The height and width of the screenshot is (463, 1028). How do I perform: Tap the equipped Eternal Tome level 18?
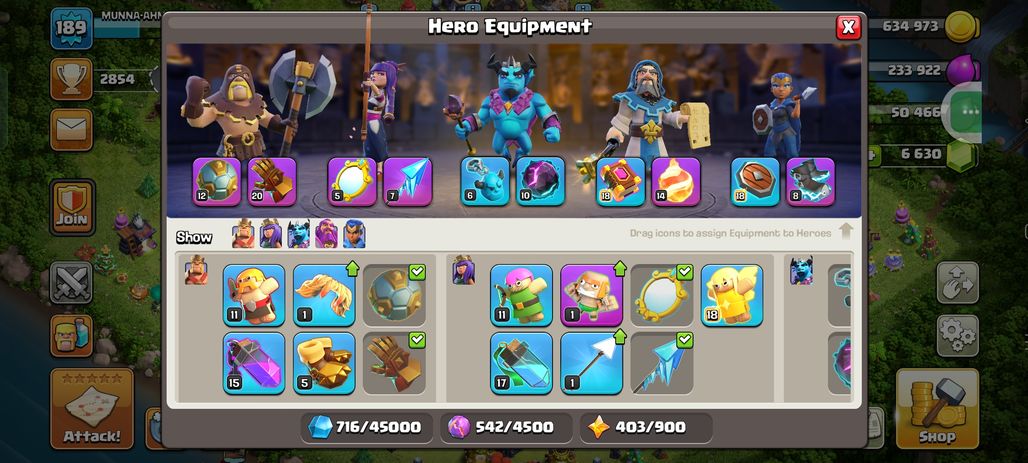click(620, 182)
